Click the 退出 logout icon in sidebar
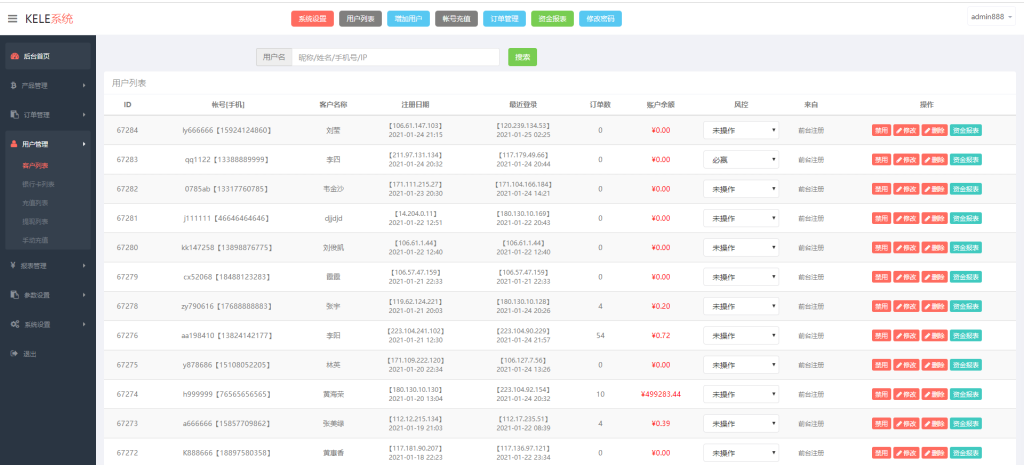The height and width of the screenshot is (465, 1024). click(x=14, y=353)
